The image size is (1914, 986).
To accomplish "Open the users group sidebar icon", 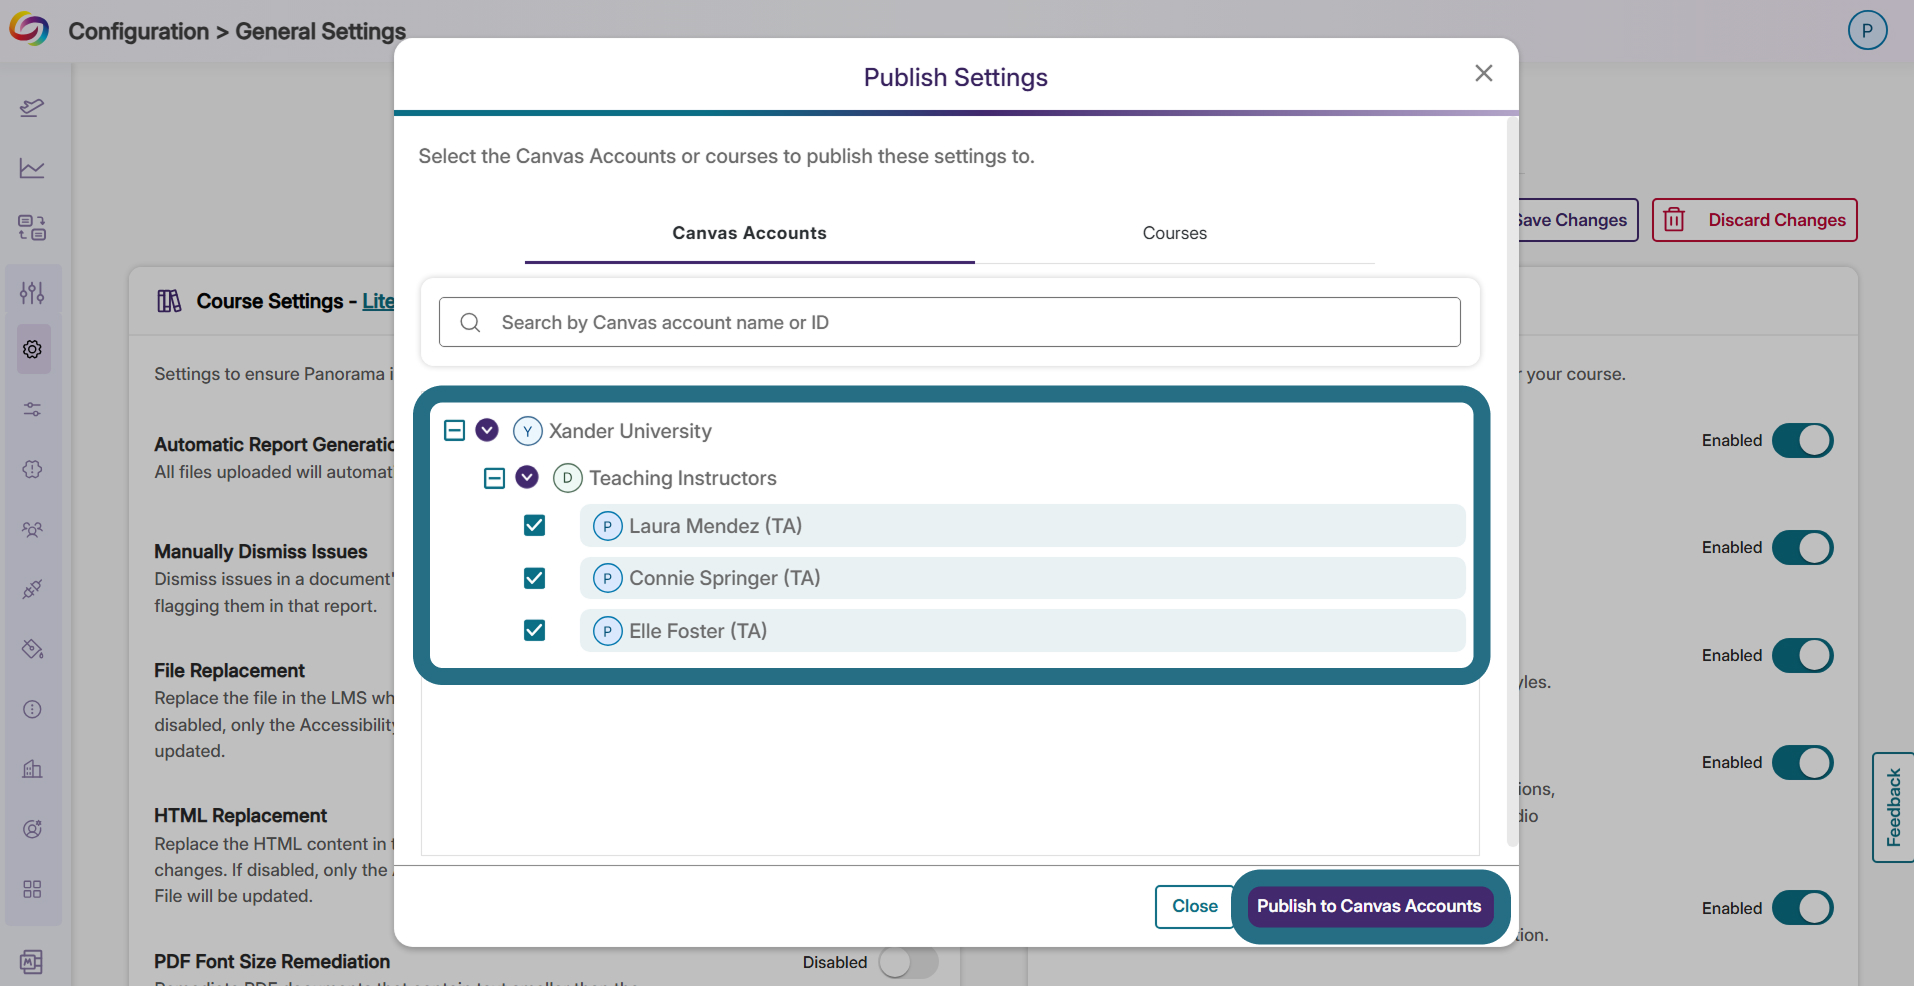I will click(32, 529).
